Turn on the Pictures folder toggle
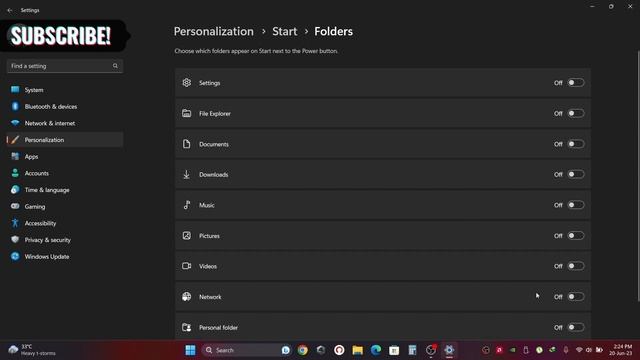Screen dimensions: 640x360 click(576, 236)
